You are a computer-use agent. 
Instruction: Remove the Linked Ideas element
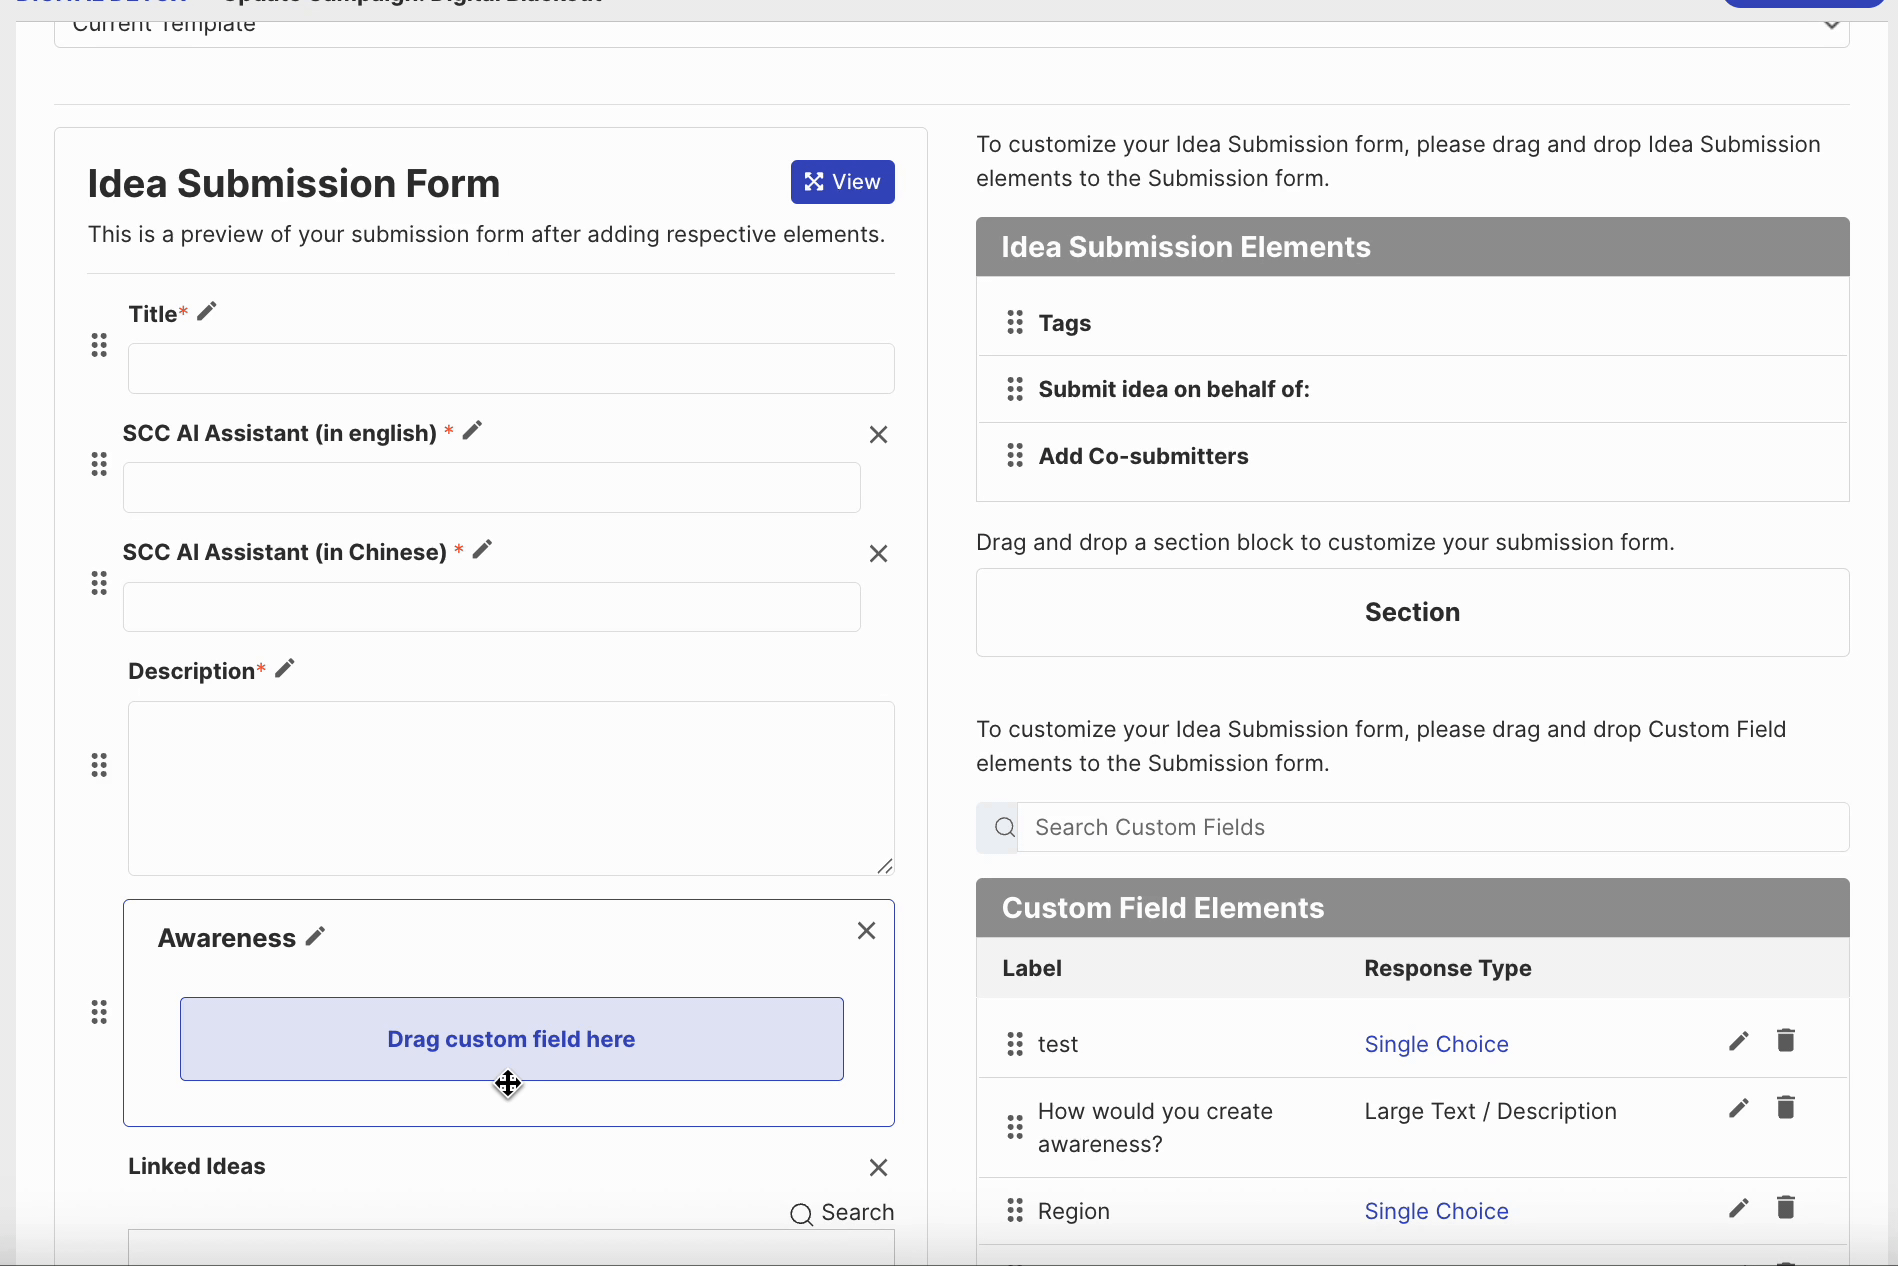click(878, 1168)
